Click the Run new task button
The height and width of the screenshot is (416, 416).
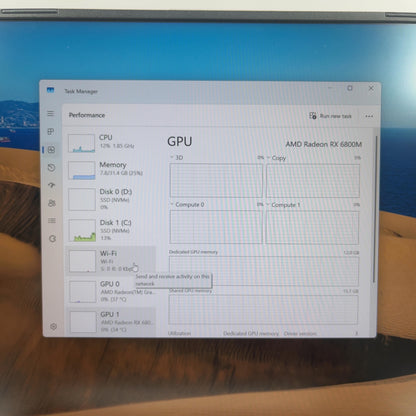coord(330,116)
